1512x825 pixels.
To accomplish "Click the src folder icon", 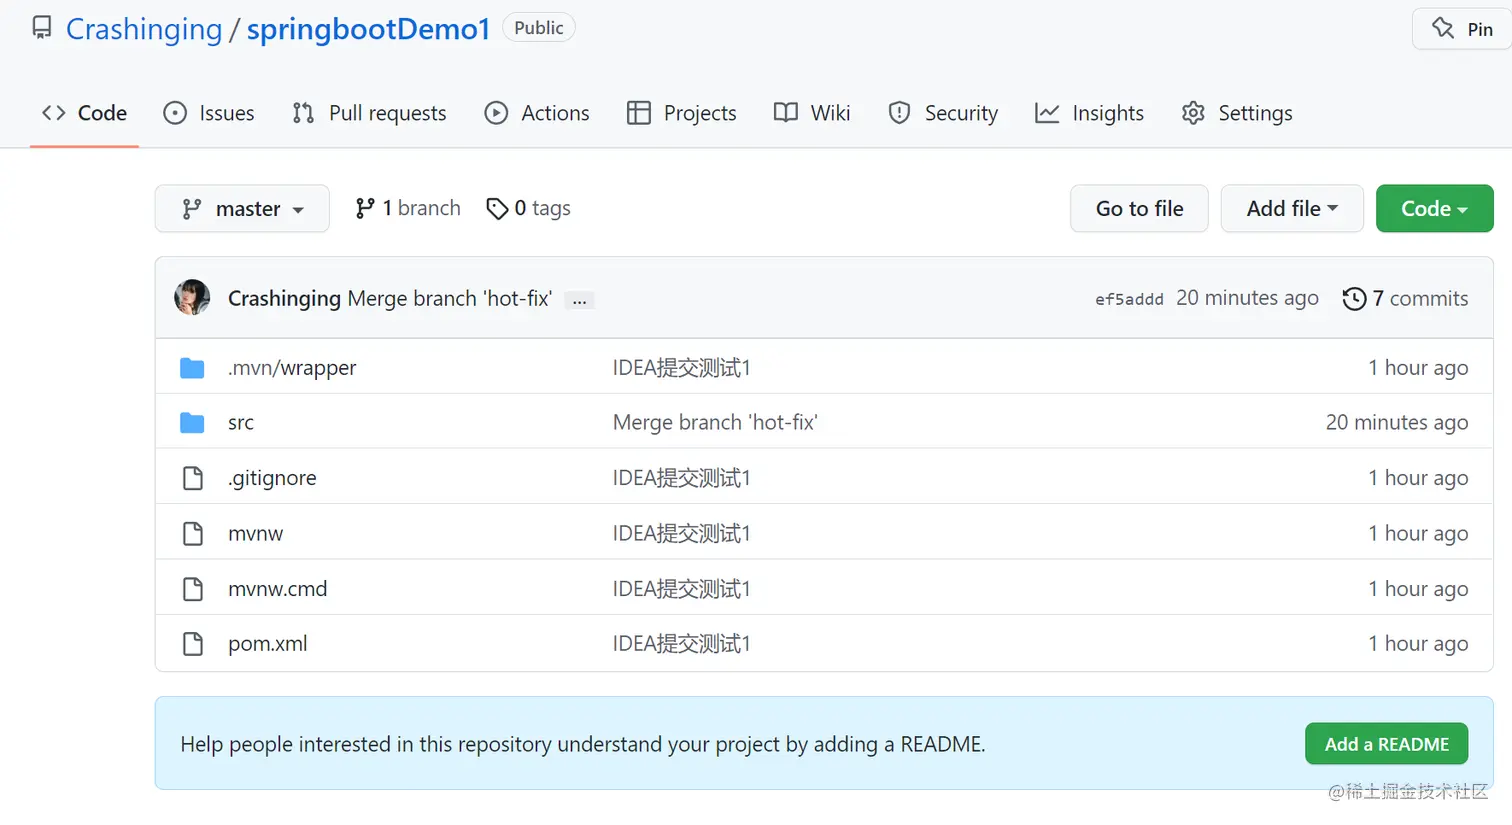I will pos(192,423).
